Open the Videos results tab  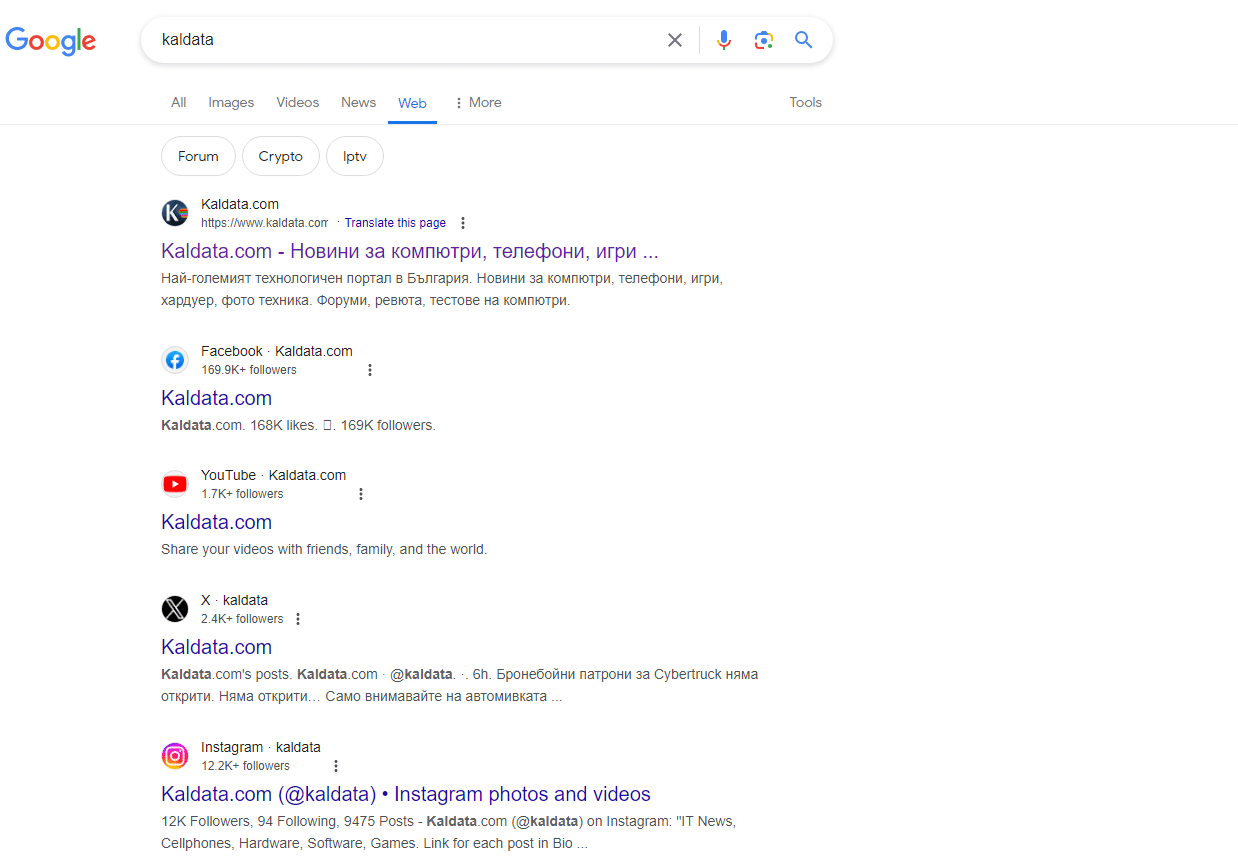(x=297, y=102)
